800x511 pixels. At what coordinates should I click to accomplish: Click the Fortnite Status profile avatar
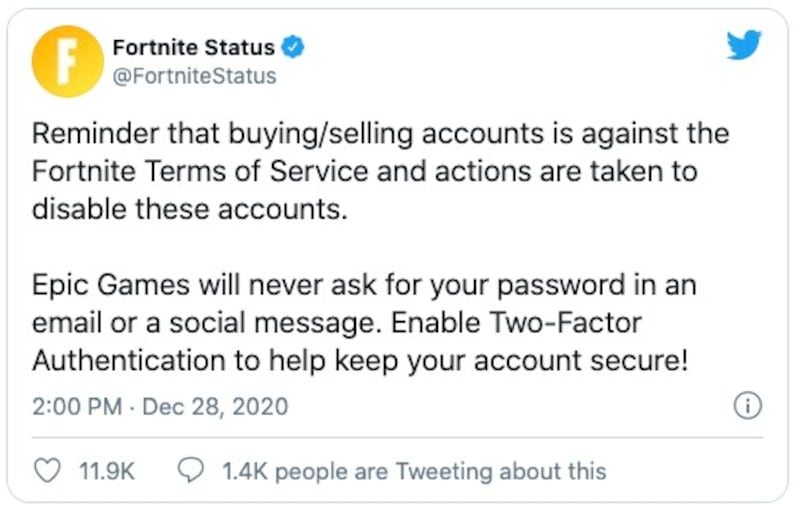click(67, 61)
